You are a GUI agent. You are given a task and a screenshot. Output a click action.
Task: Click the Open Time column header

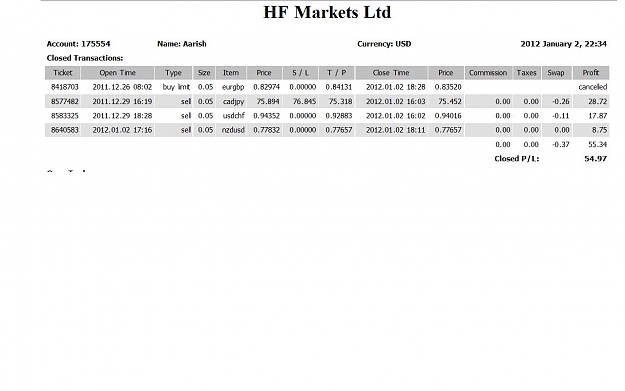(118, 73)
